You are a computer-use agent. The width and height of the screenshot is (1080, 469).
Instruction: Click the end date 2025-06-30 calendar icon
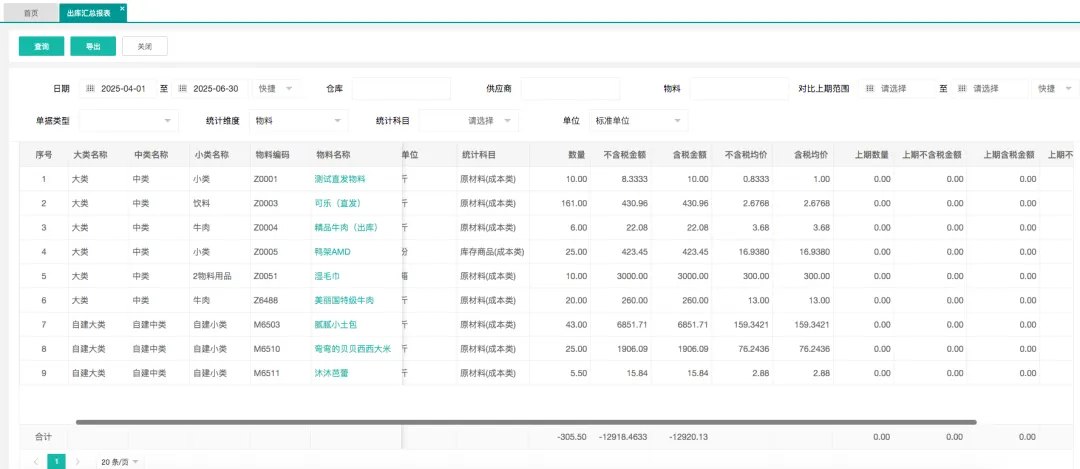point(183,89)
